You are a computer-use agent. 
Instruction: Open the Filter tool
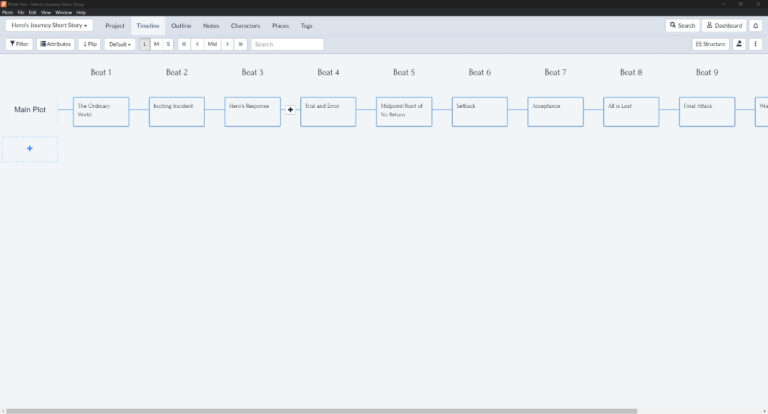19,44
